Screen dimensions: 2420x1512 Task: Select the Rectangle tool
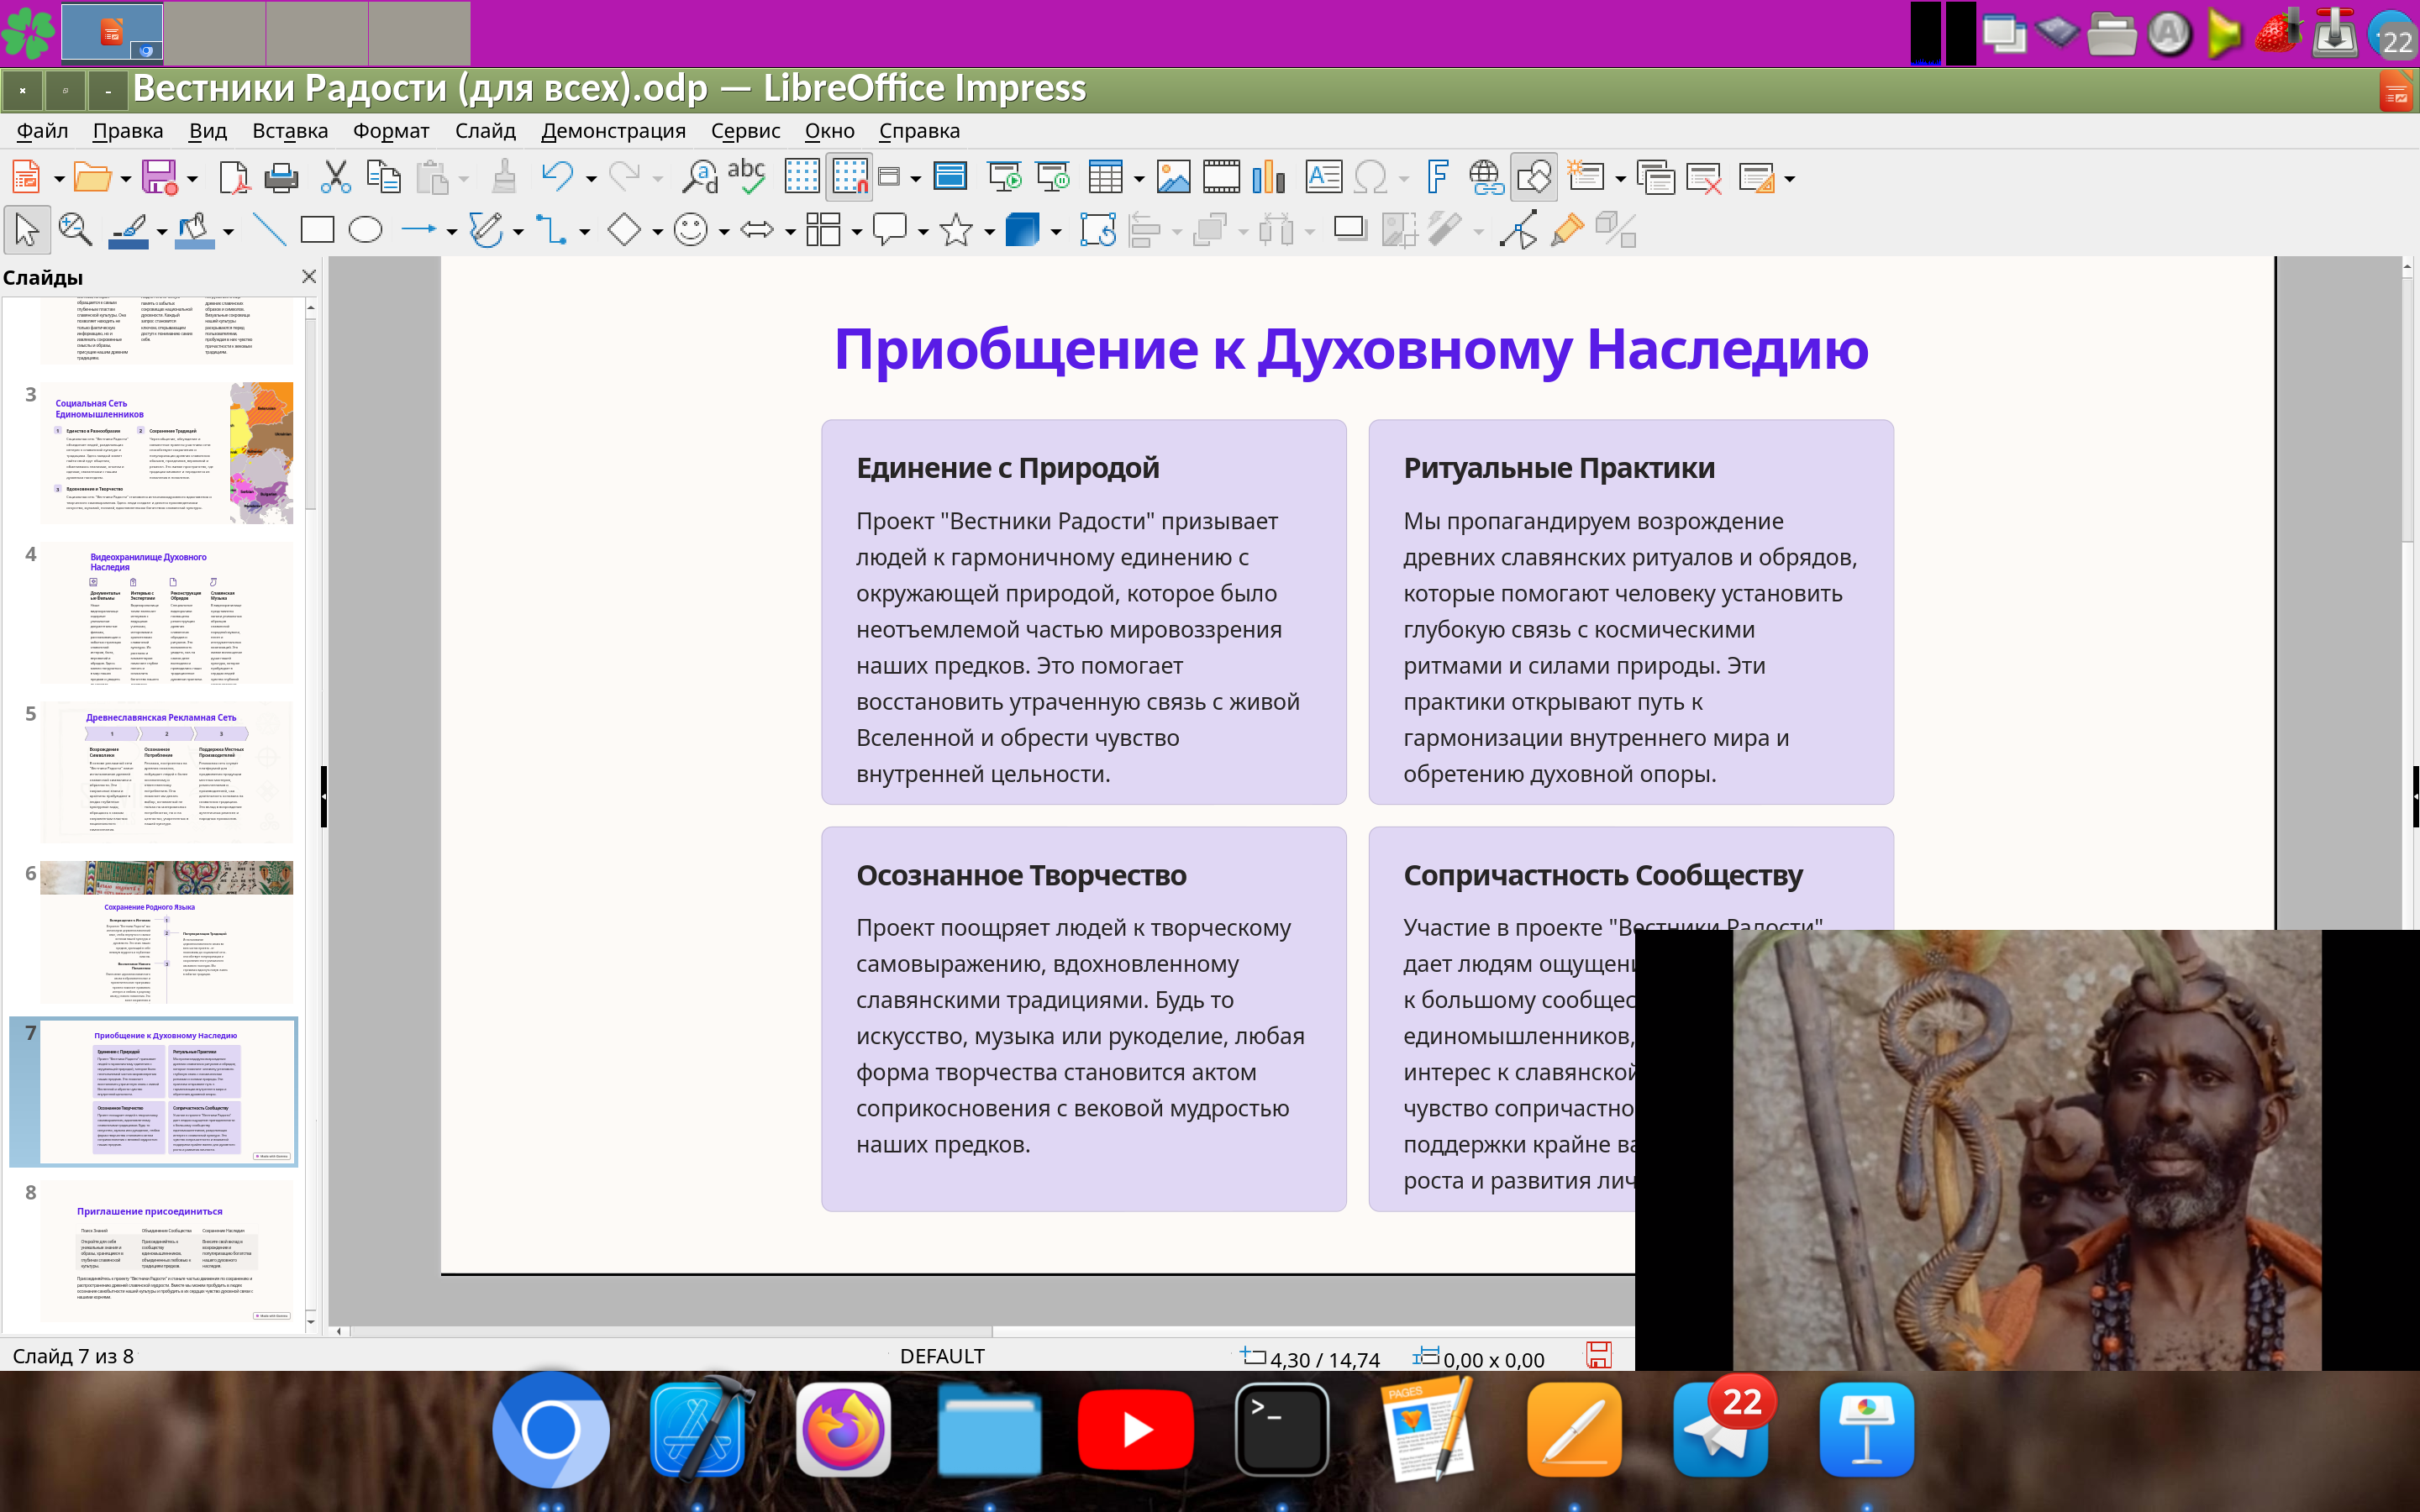click(x=317, y=230)
